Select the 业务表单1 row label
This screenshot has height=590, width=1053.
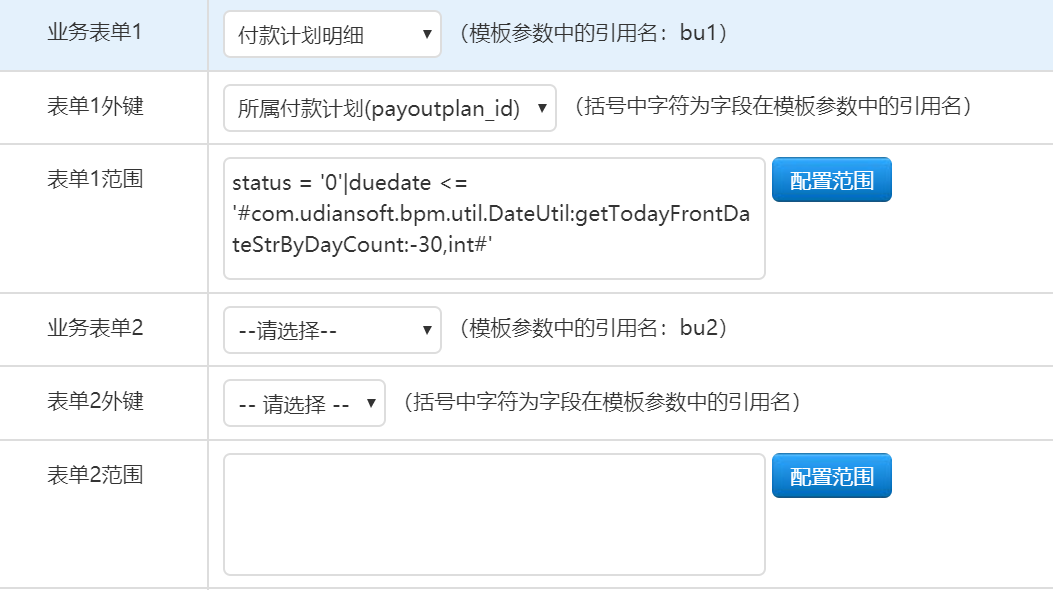click(95, 32)
